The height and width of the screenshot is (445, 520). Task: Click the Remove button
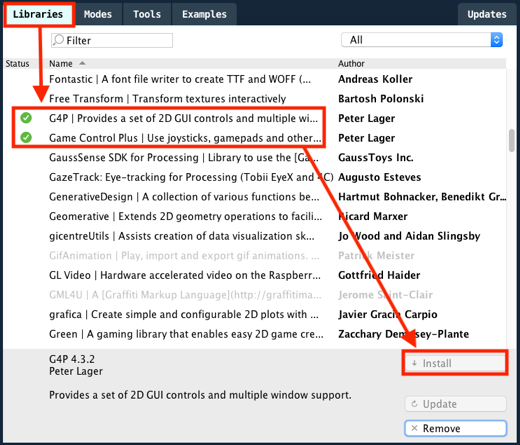click(455, 428)
